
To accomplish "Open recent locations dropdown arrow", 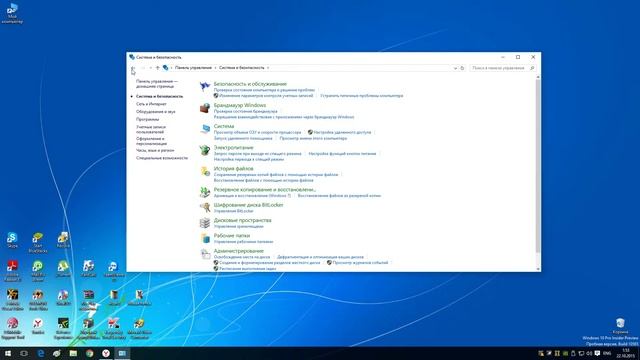I will coord(151,68).
